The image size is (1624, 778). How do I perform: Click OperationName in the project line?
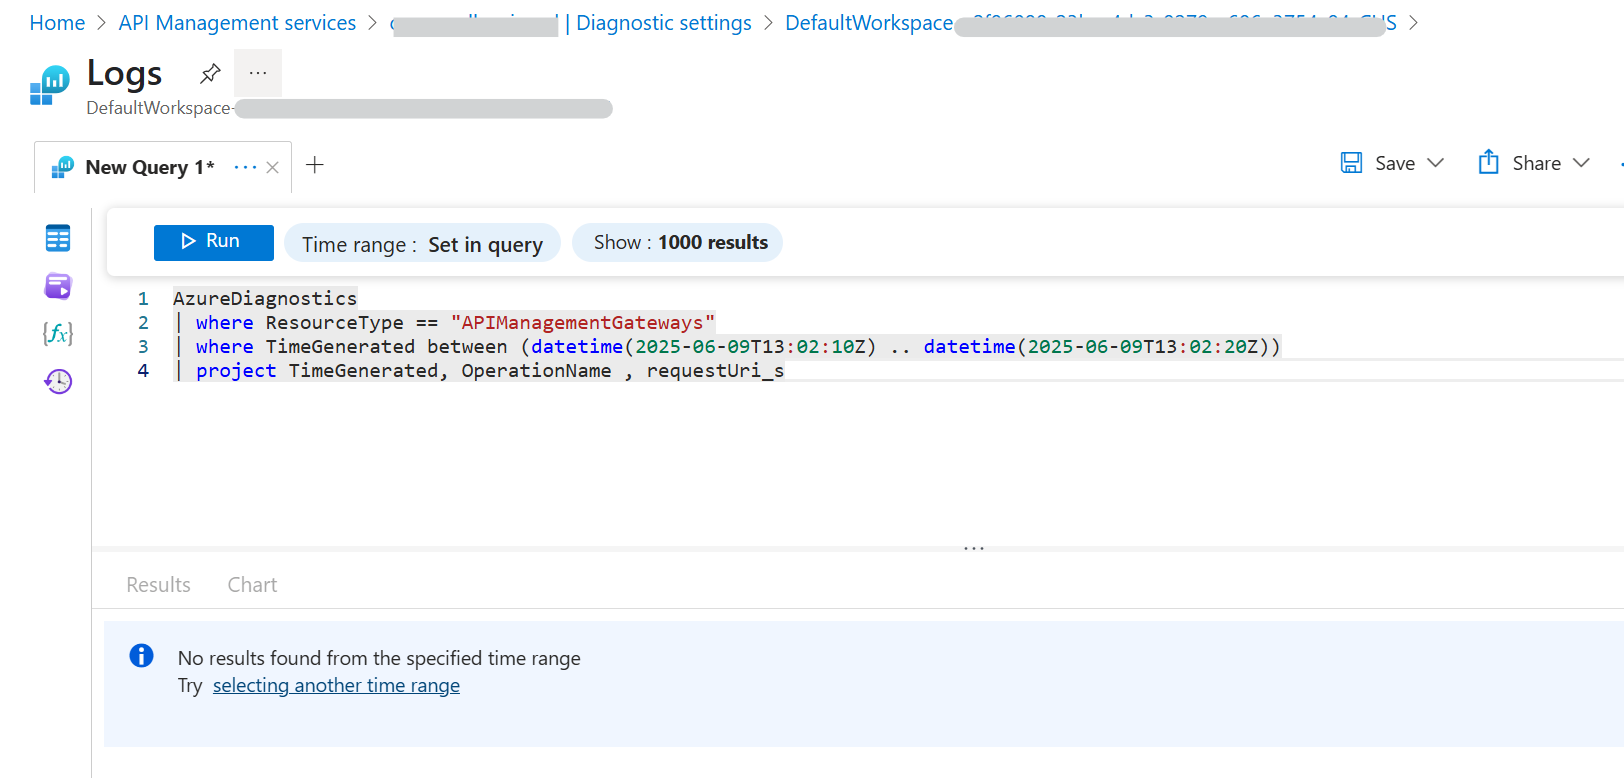(536, 370)
